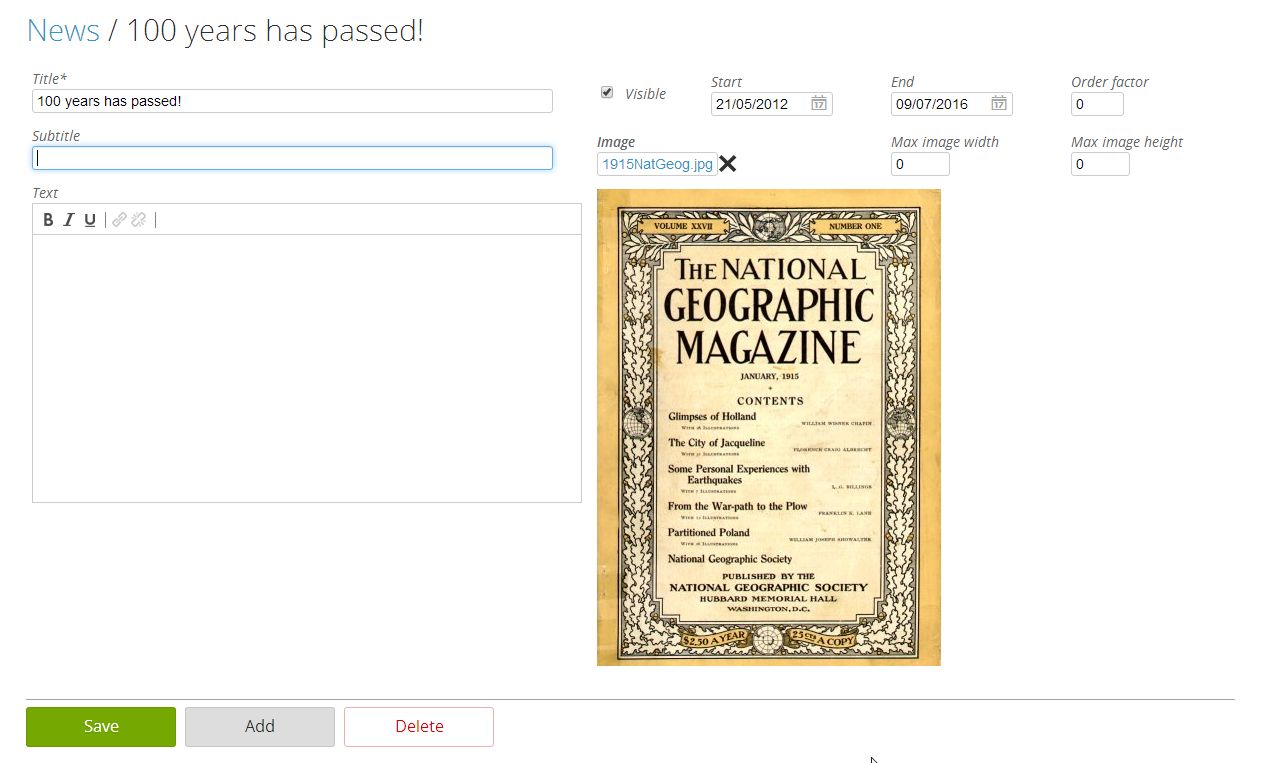Open the 1915NatGeog.jpg file link
This screenshot has height=763, width=1261.
(x=657, y=164)
